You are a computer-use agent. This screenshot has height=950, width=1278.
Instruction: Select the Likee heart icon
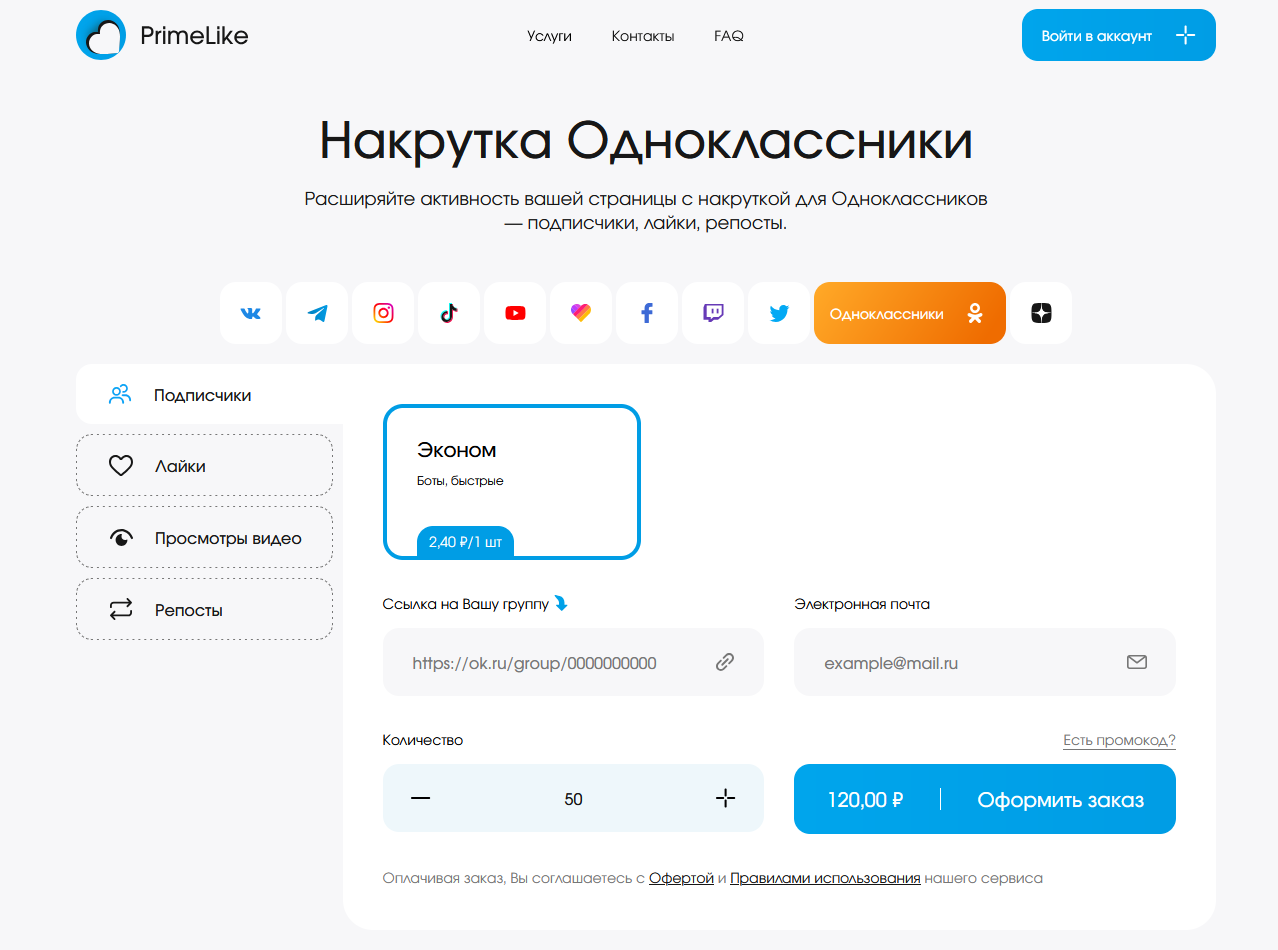click(581, 313)
